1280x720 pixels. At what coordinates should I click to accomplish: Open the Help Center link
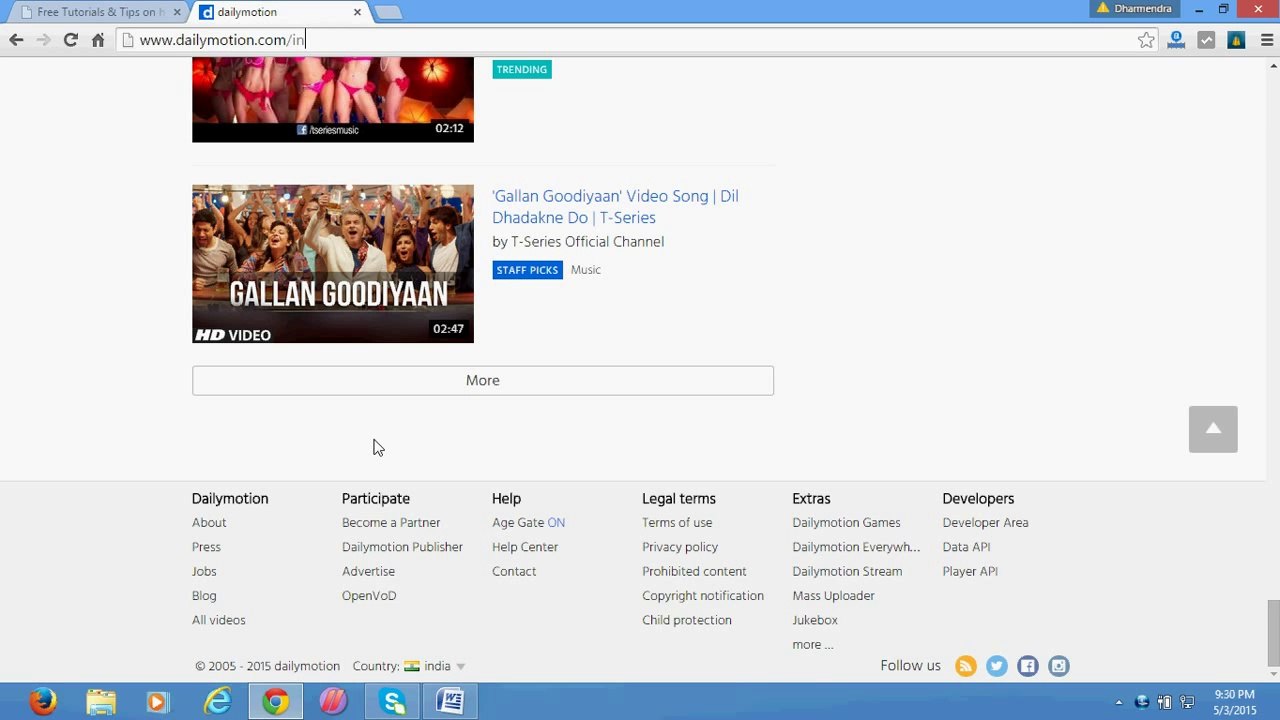click(x=525, y=547)
